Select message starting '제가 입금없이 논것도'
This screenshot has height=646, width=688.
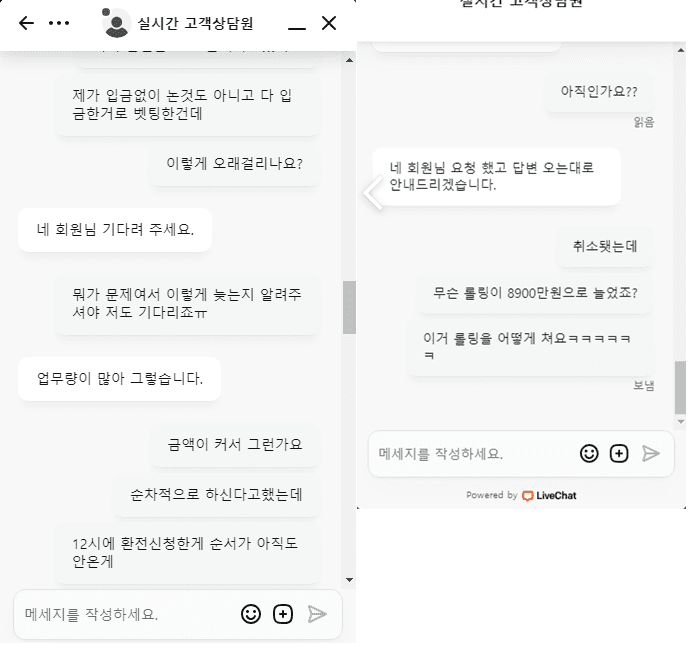point(187,104)
